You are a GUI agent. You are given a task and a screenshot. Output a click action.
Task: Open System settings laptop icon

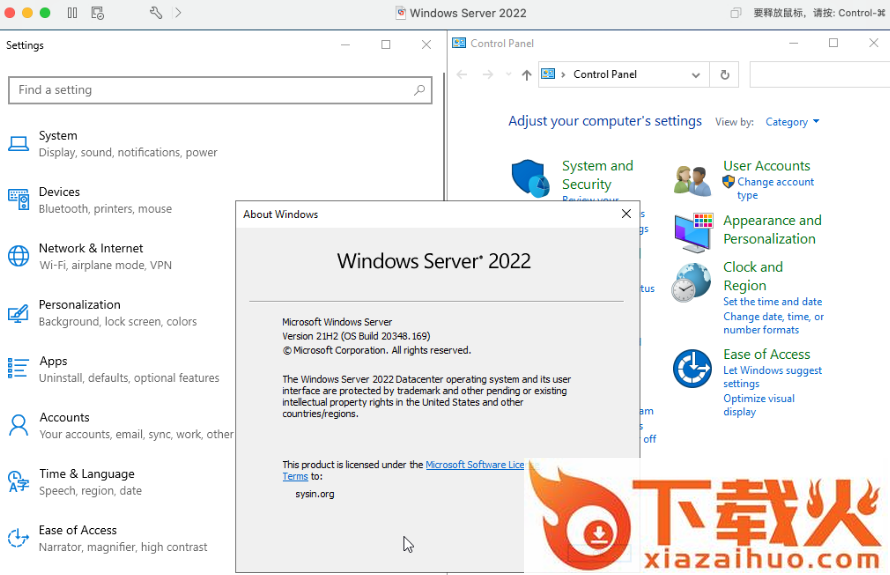click(18, 144)
